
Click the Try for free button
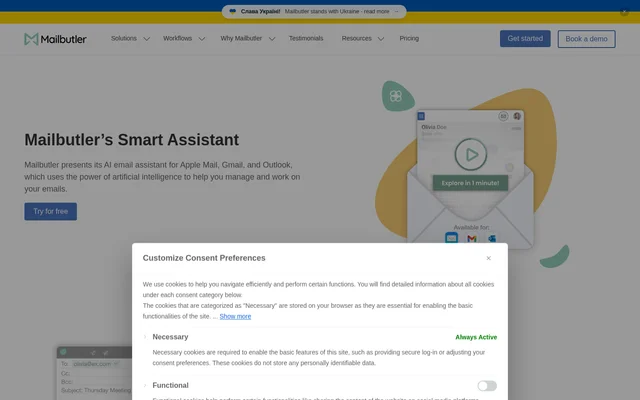coord(51,211)
